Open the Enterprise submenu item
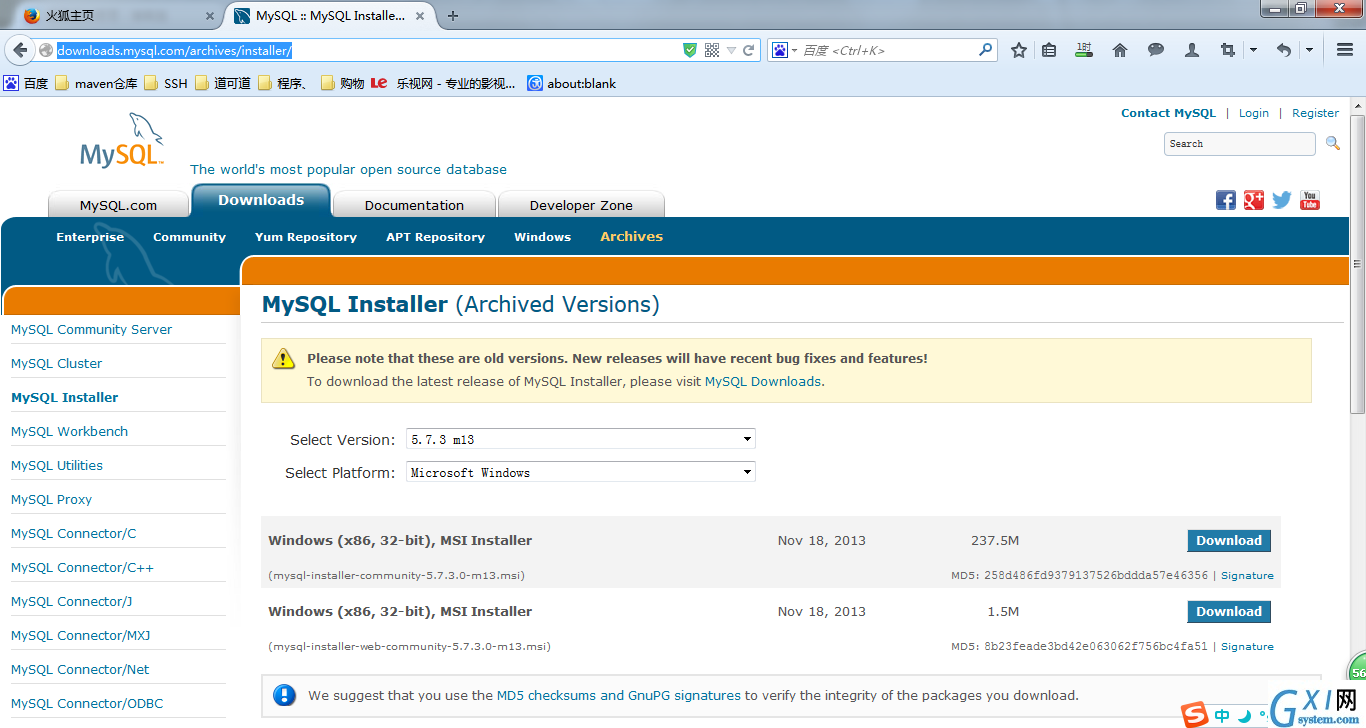Viewport: 1366px width, 728px height. coord(90,237)
